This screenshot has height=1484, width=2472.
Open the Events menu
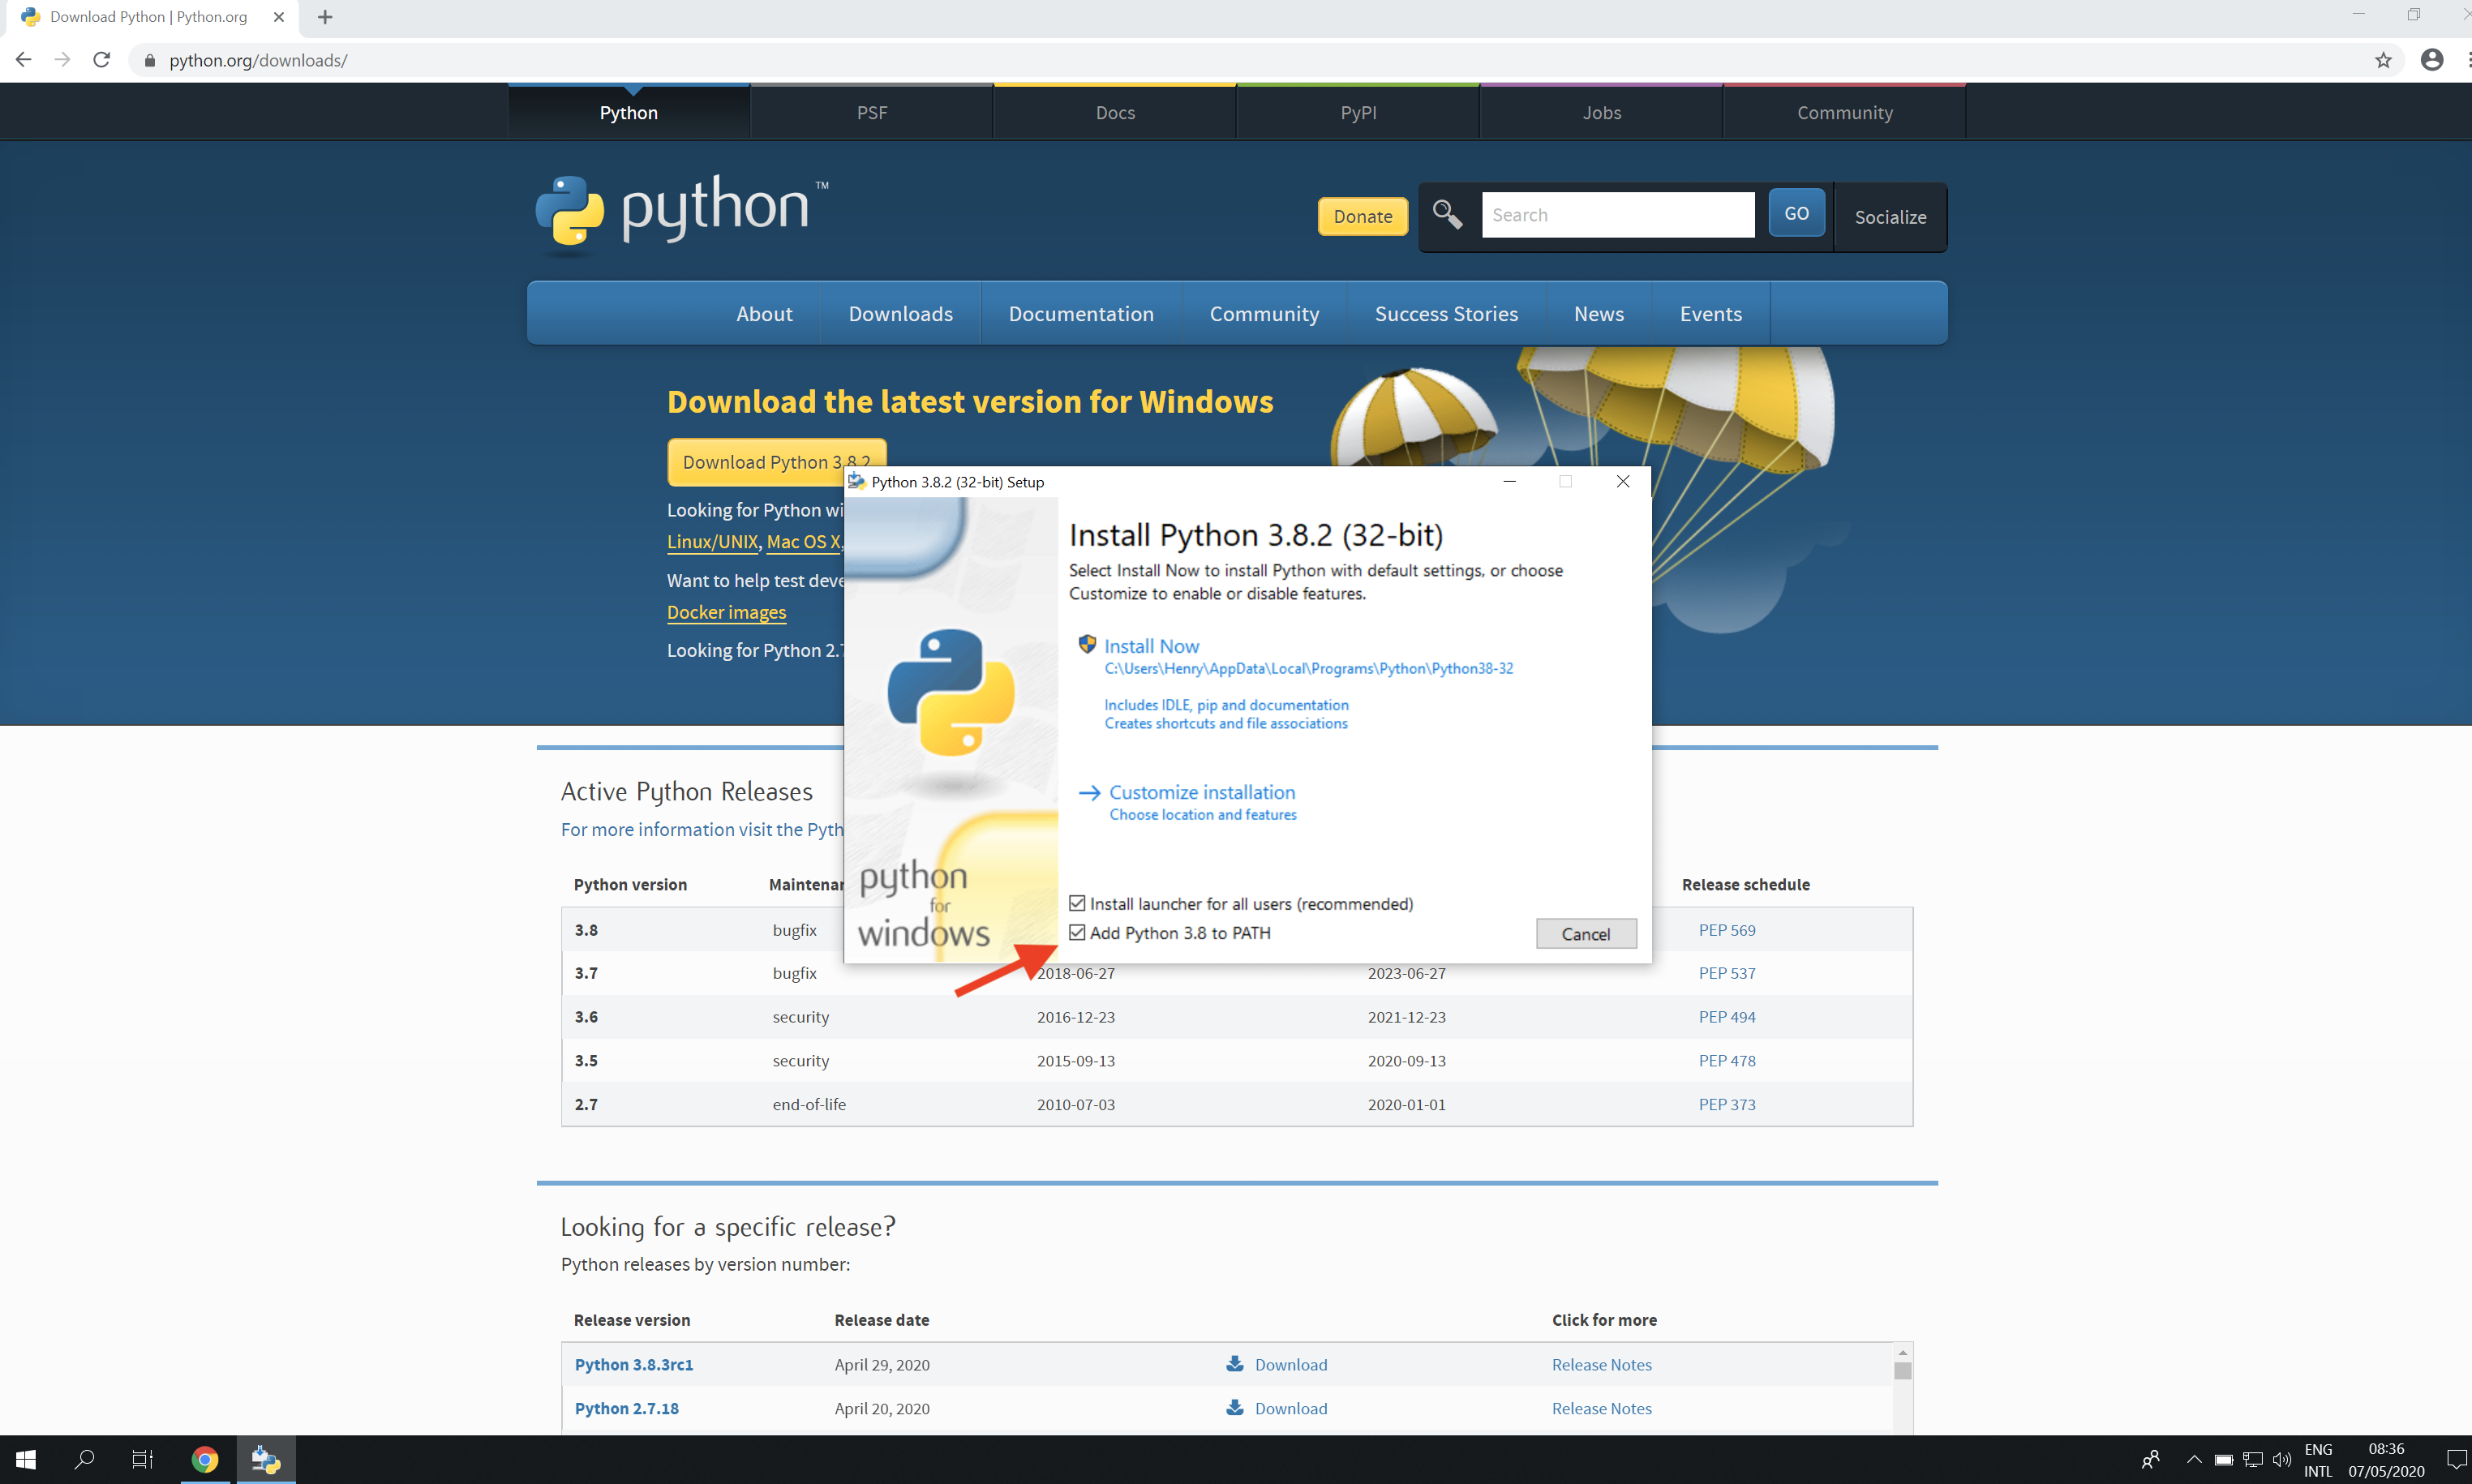click(1710, 314)
